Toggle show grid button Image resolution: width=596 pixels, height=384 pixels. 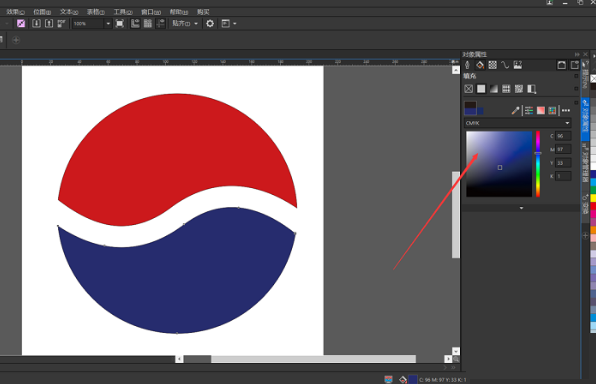(x=148, y=24)
